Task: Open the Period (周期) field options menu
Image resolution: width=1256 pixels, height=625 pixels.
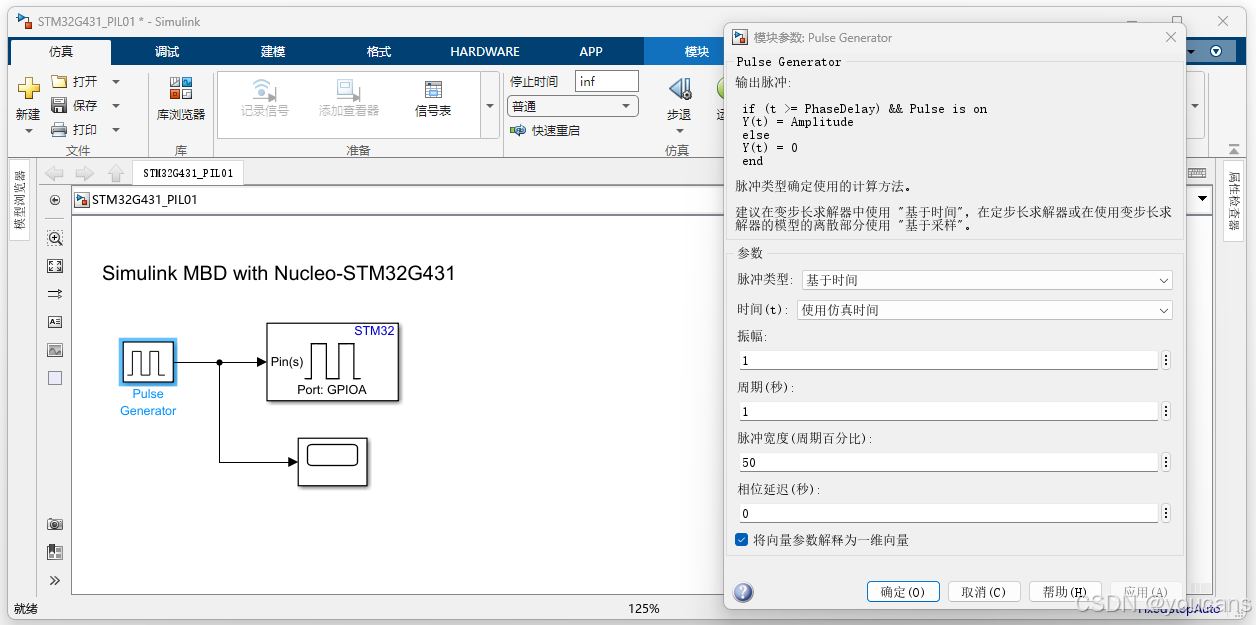Action: pos(1166,411)
